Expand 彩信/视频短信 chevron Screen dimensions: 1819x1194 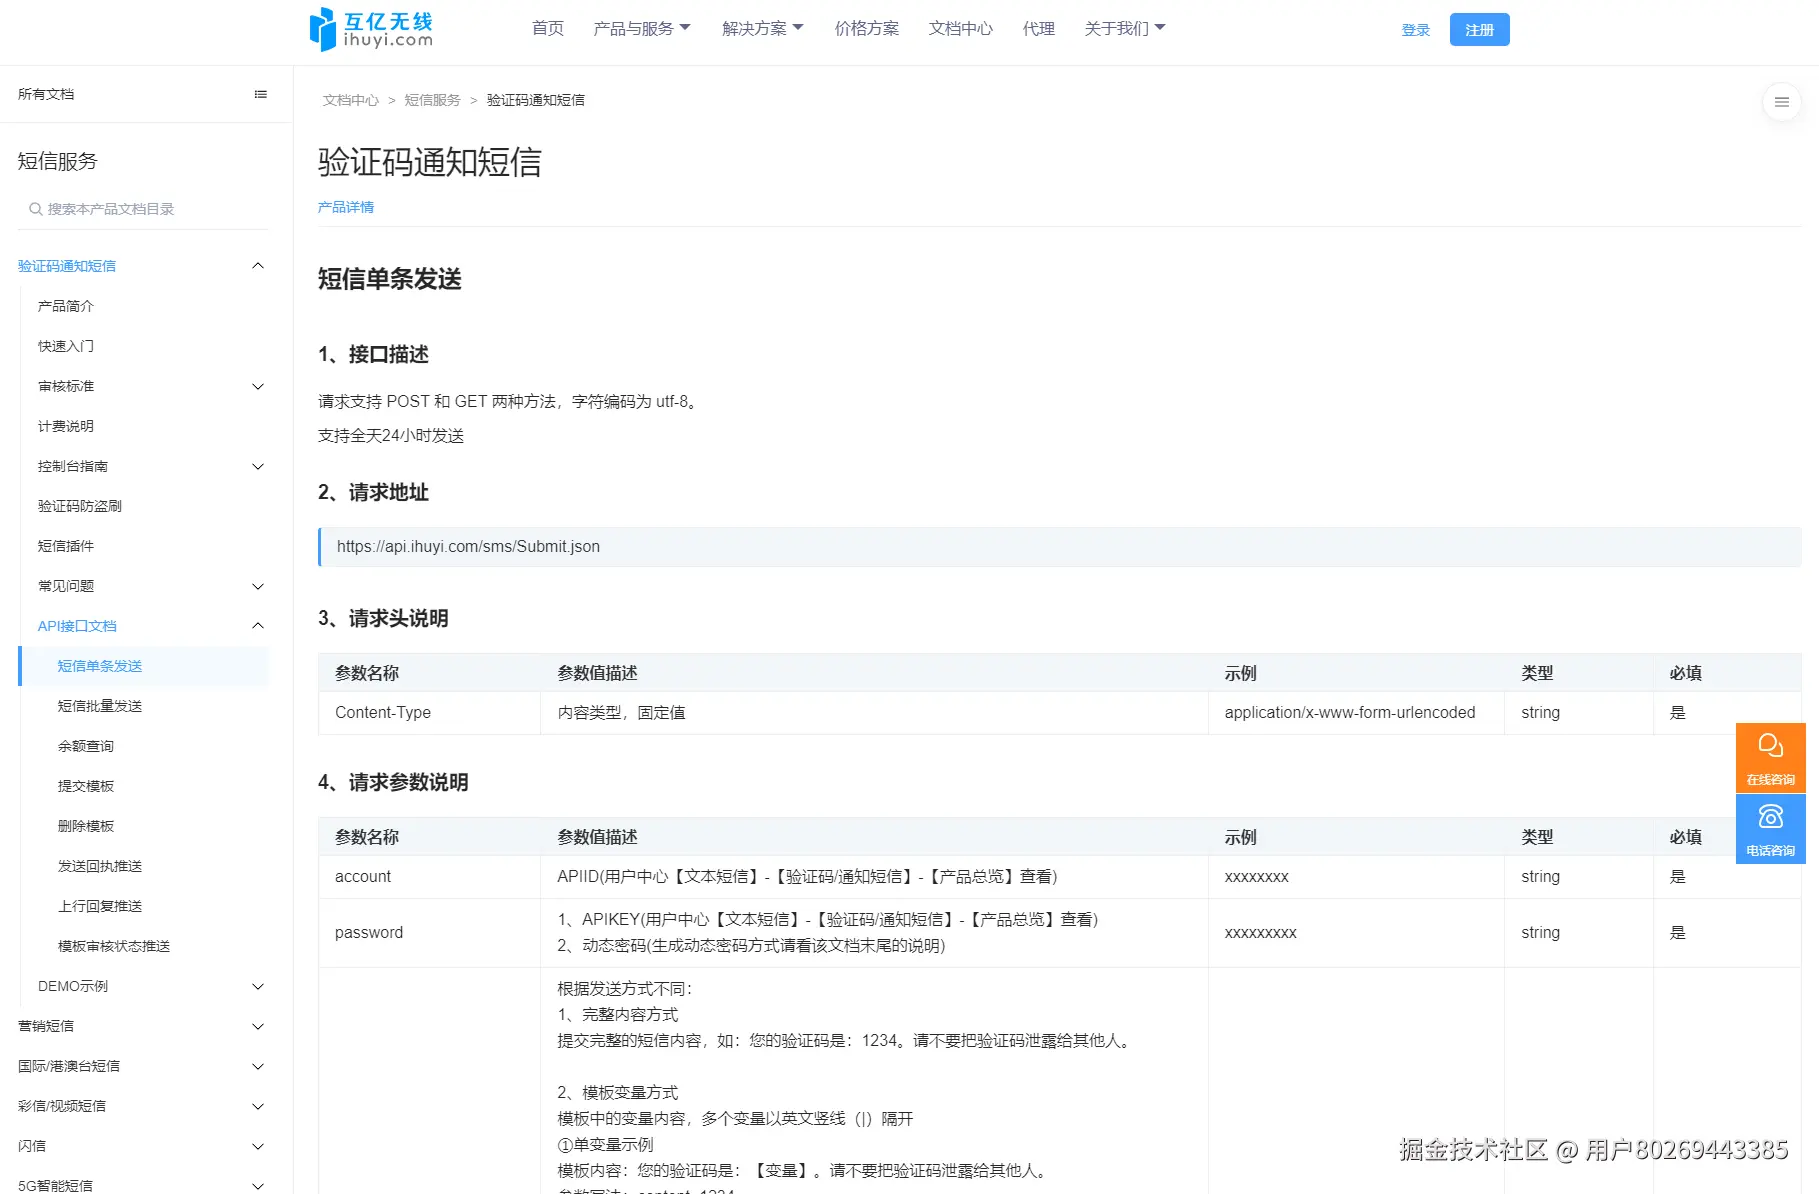258,1106
